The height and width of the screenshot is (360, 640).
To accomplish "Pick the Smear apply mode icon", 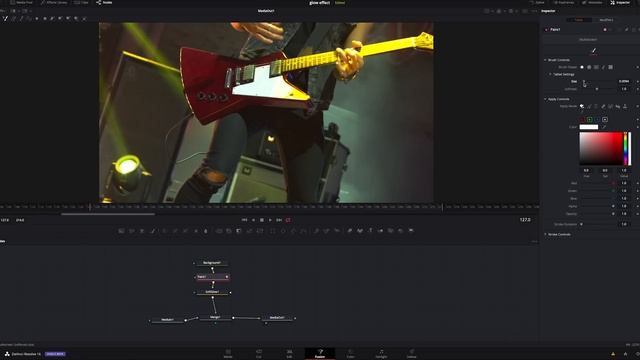I will (x=618, y=107).
